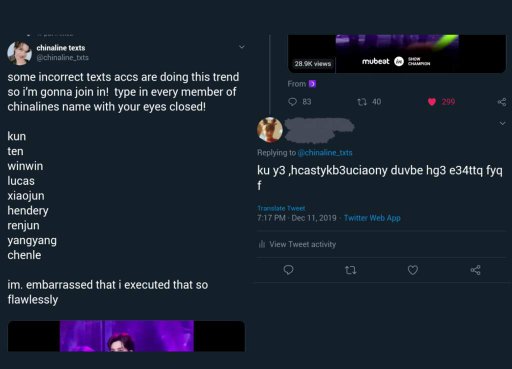
Task: Expand reply tweet options chevron
Action: point(502,123)
